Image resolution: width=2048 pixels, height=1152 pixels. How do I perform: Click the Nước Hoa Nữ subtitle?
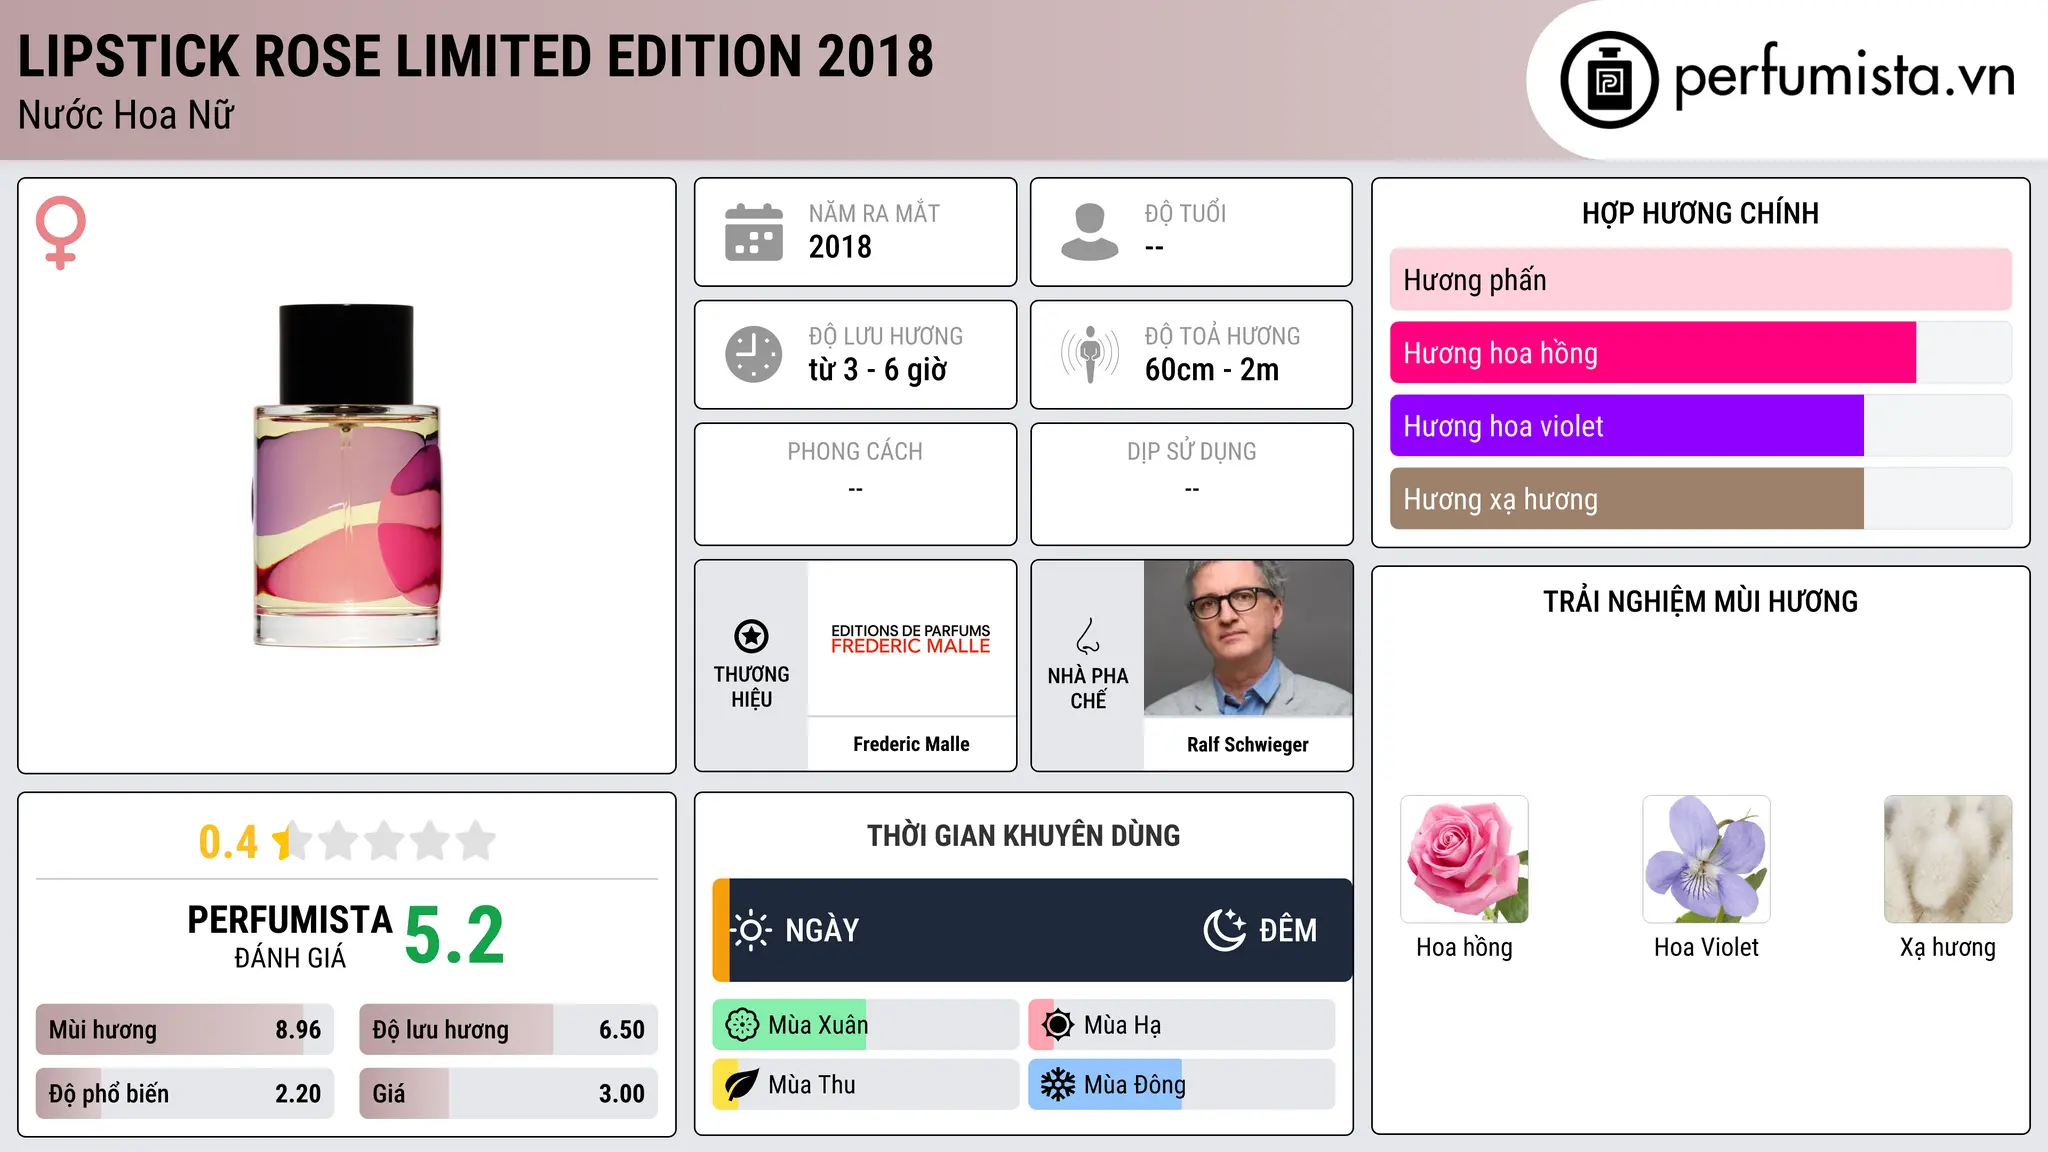pos(126,116)
